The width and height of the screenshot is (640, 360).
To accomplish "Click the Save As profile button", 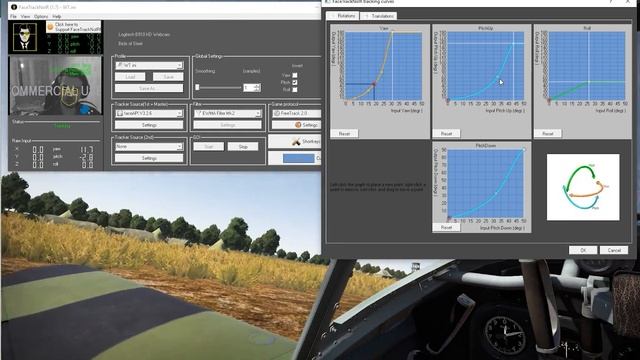I will point(149,88).
